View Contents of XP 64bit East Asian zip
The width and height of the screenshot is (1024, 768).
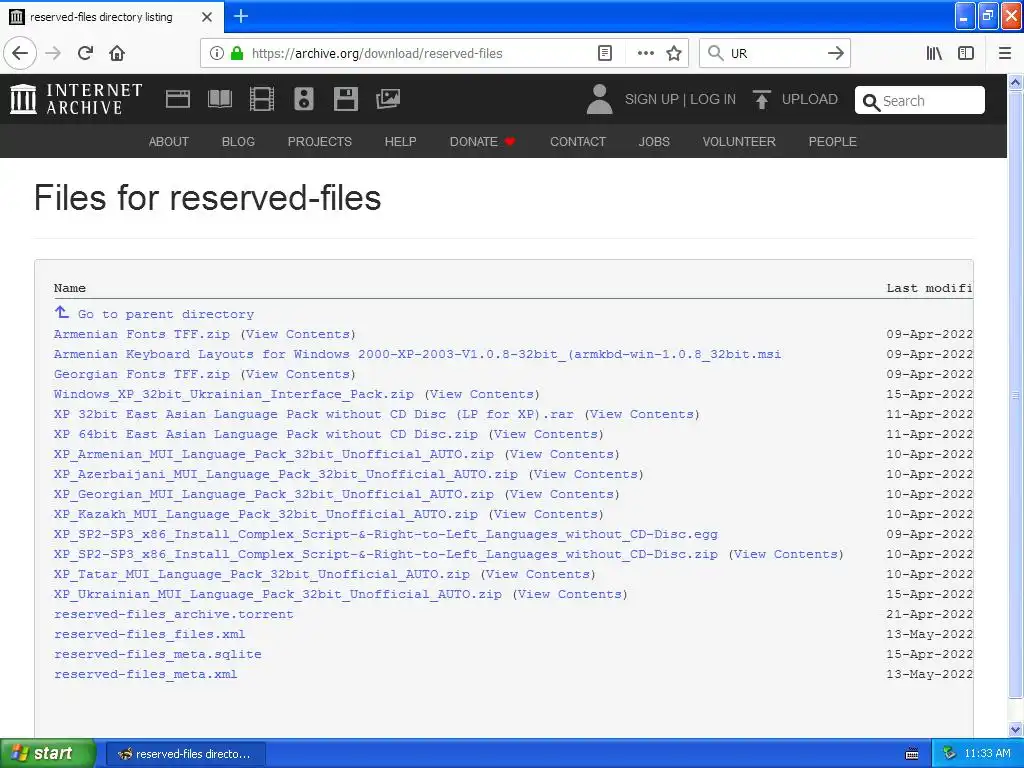(x=546, y=434)
